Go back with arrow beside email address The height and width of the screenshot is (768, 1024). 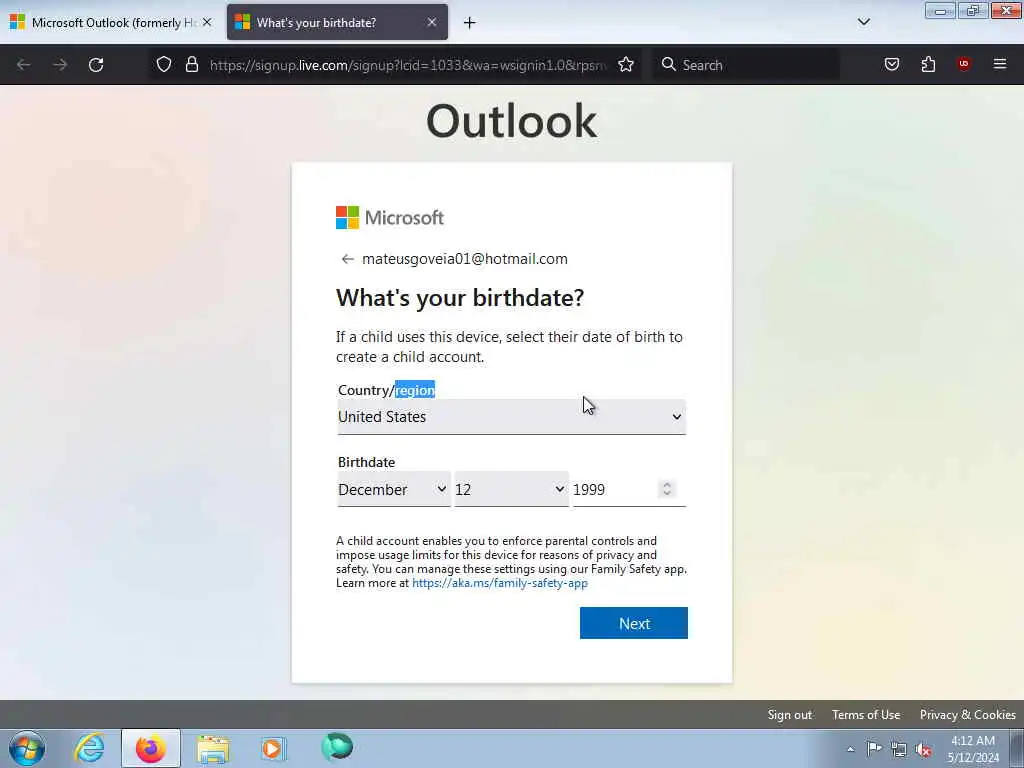tap(347, 259)
